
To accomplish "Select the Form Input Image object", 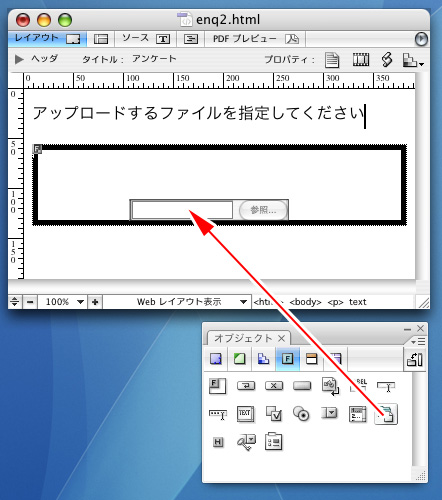I will click(330, 386).
